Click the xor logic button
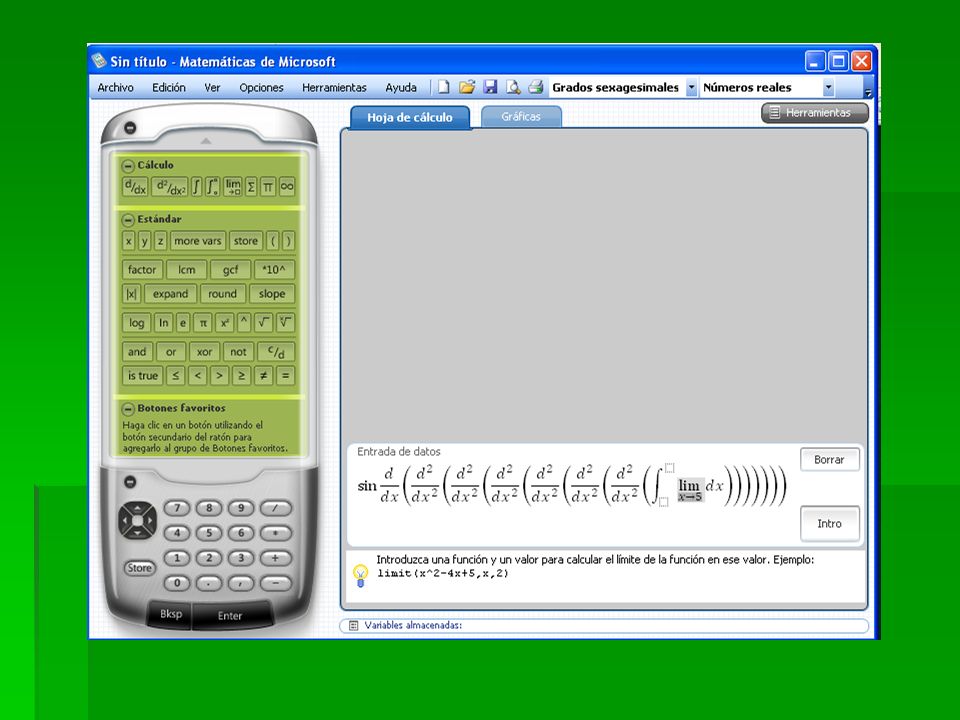Viewport: 960px width, 720px height. coord(204,352)
